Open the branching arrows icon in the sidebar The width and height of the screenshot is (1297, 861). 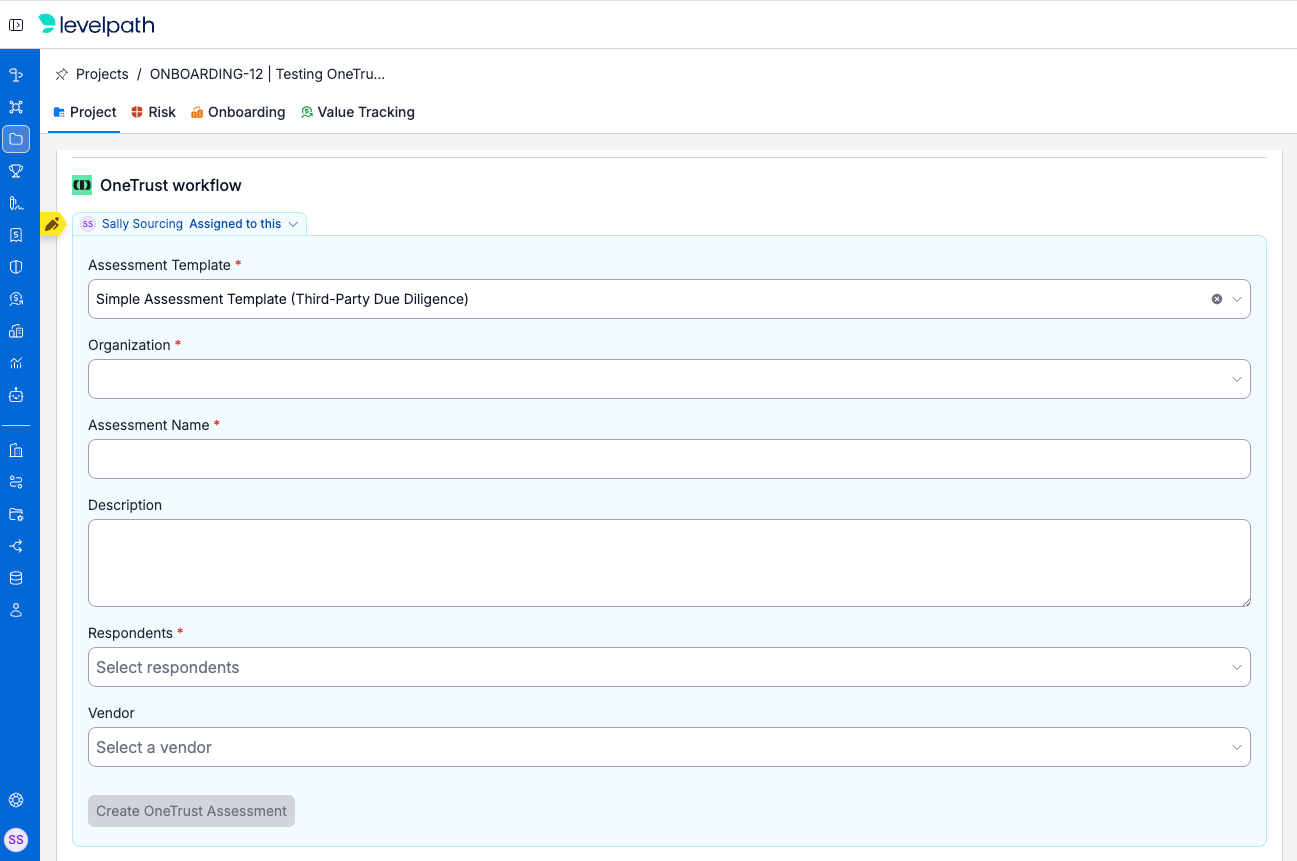(16, 546)
